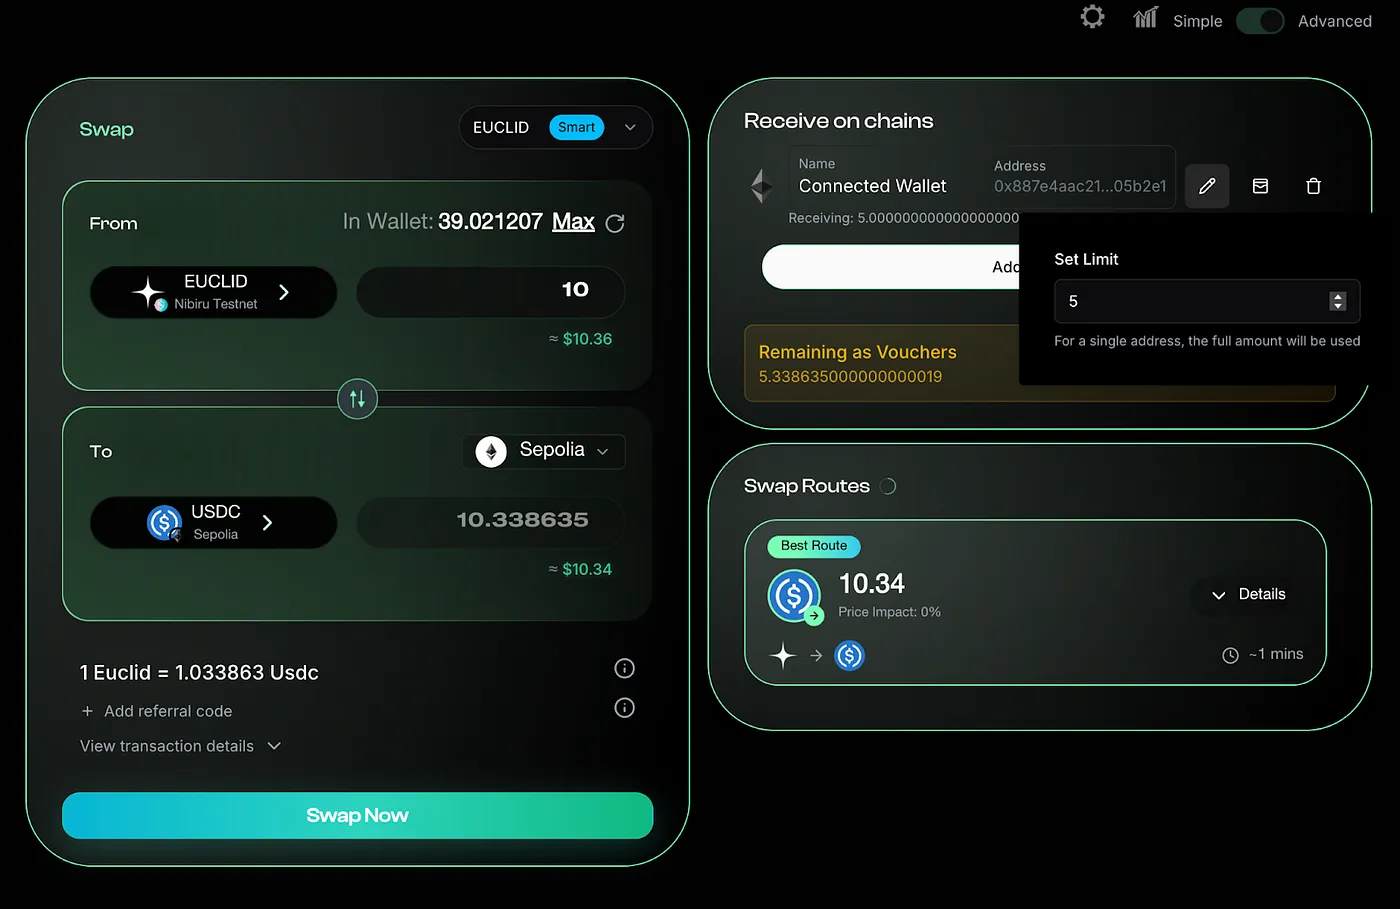The image size is (1400, 909).
Task: Click Remaining as Vouchers amount text
Action: point(850,377)
